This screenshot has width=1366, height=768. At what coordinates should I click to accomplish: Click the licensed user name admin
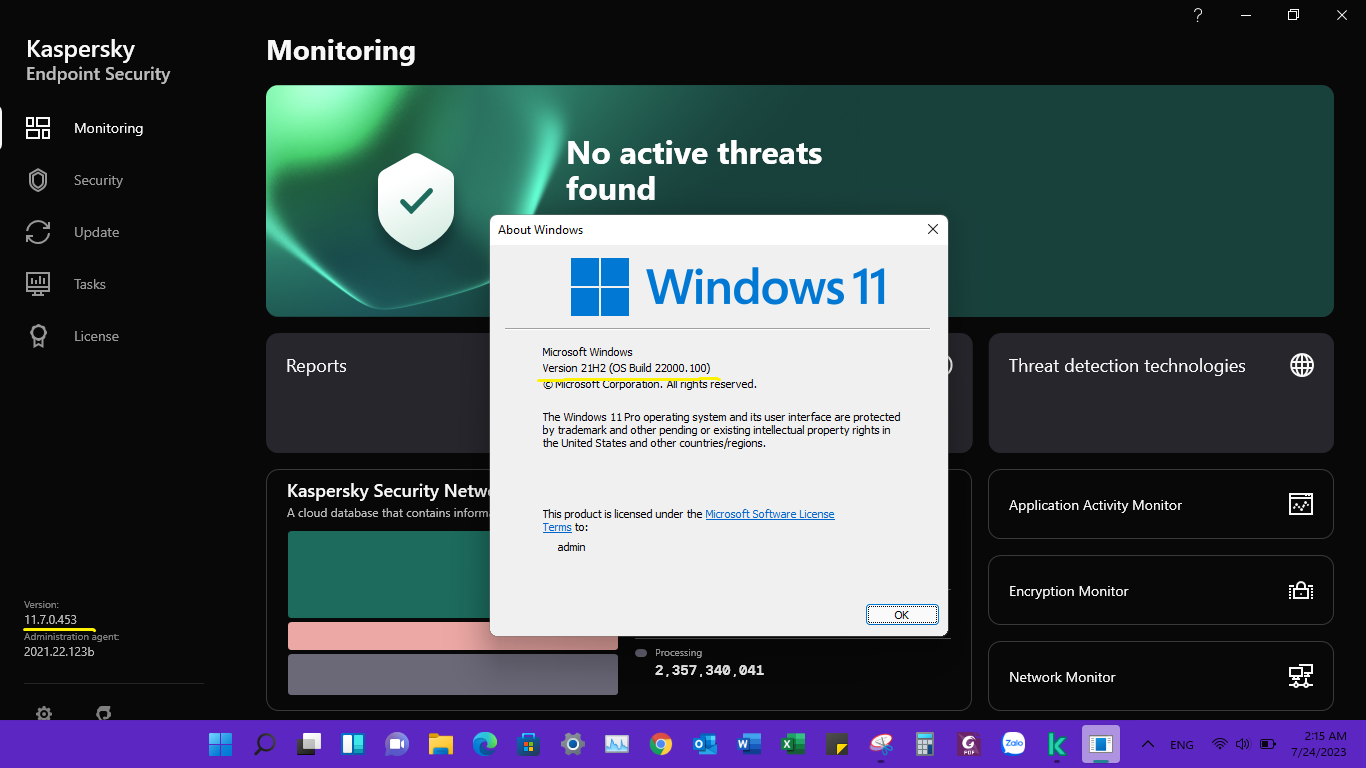(571, 547)
